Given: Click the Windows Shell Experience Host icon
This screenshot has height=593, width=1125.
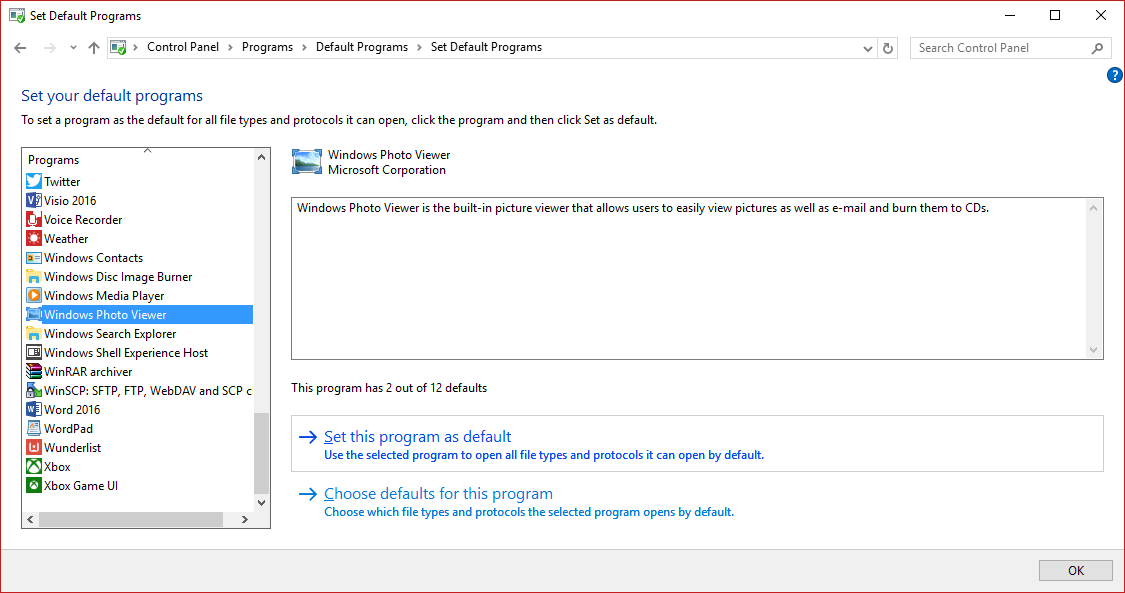Looking at the screenshot, I should (34, 353).
